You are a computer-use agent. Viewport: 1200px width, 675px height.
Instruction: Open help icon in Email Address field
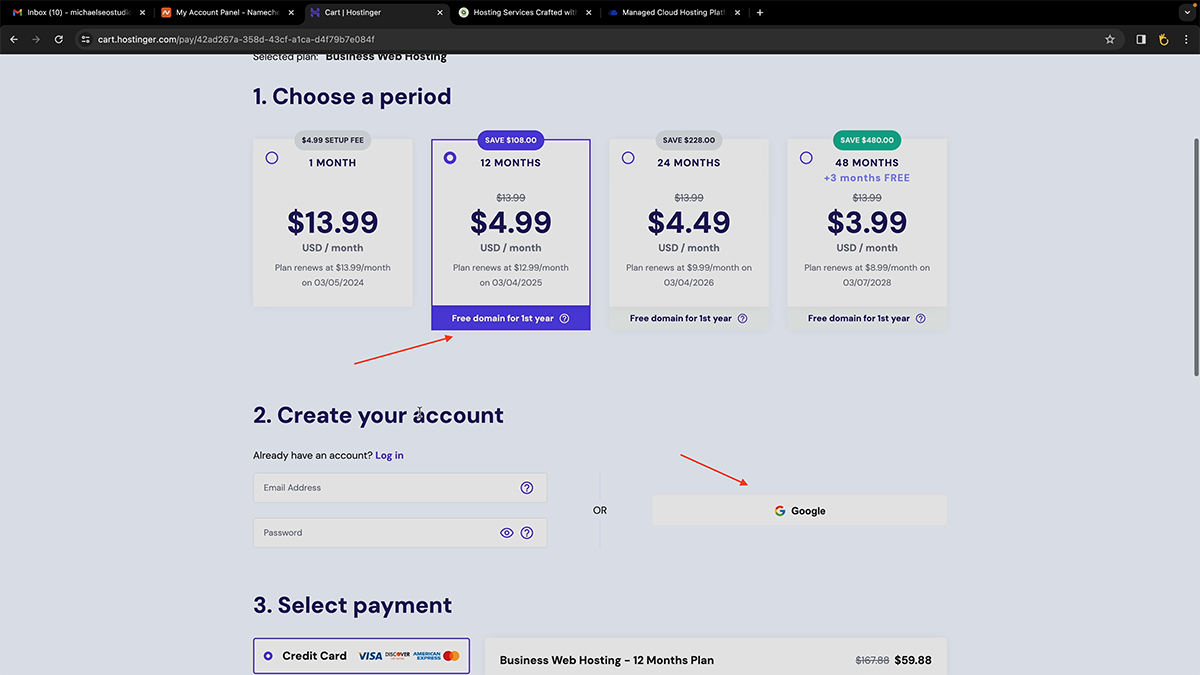tap(527, 488)
